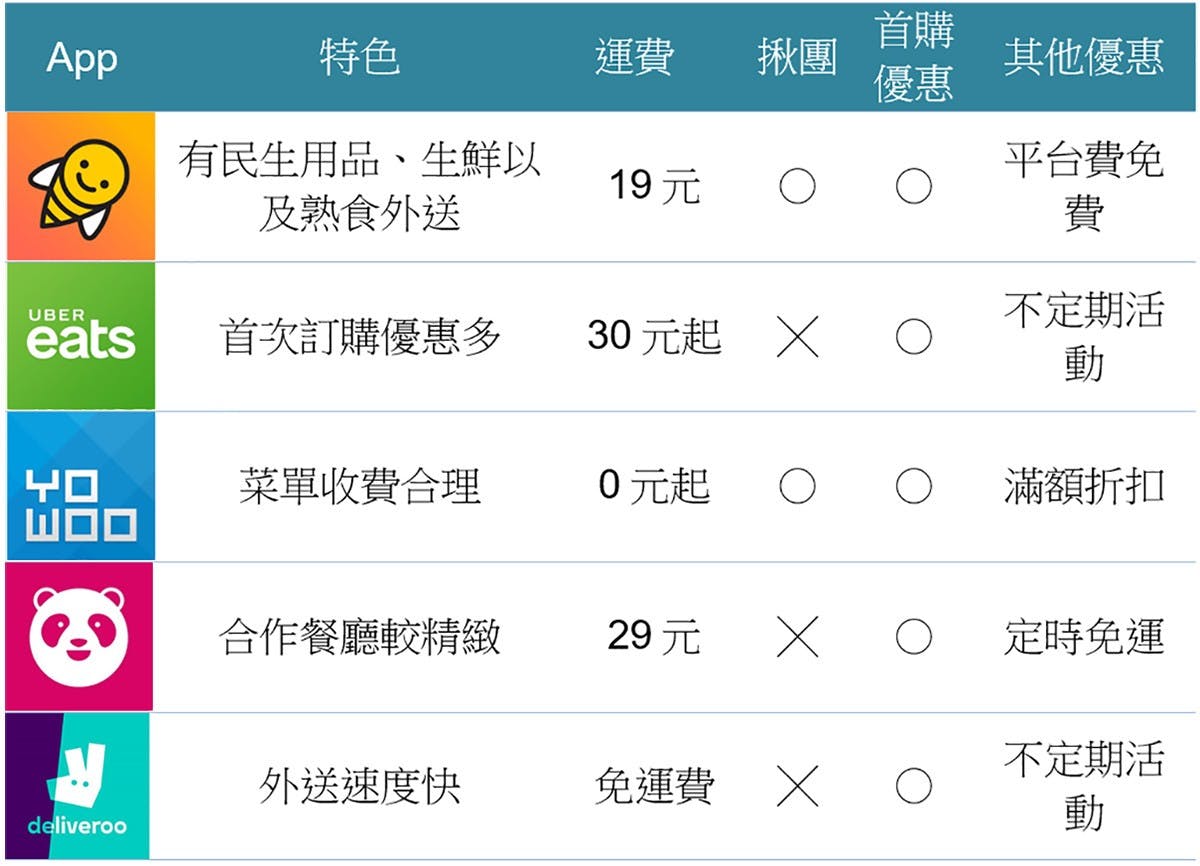Select the circle in Deliveroo 首購優惠 cell
This screenshot has height=866, width=1200.
[914, 786]
